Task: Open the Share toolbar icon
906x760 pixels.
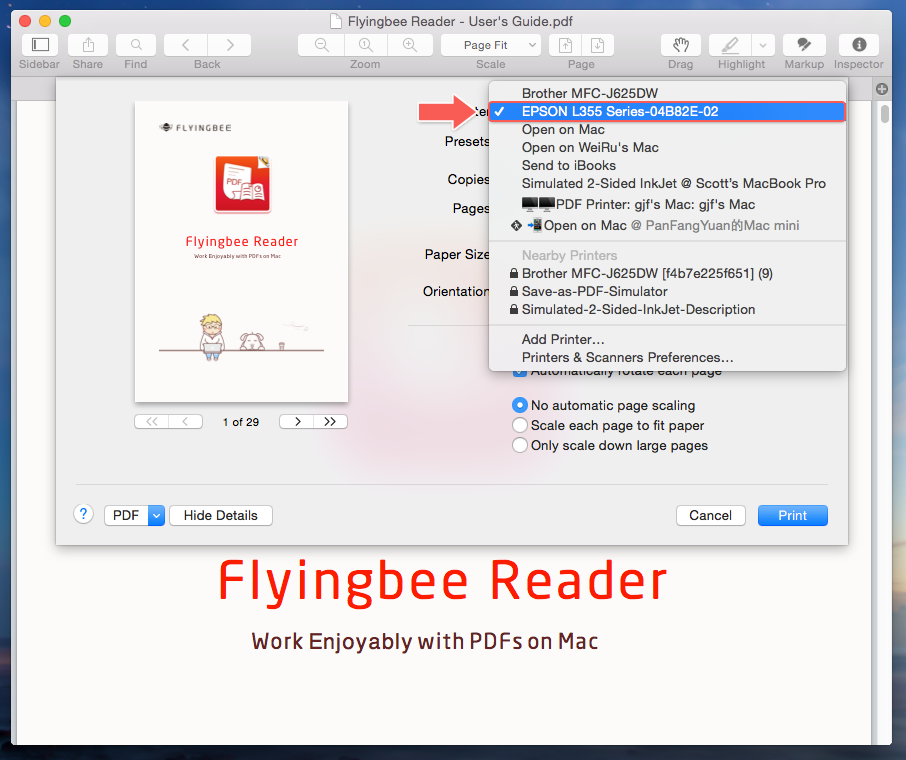Action: pos(88,45)
